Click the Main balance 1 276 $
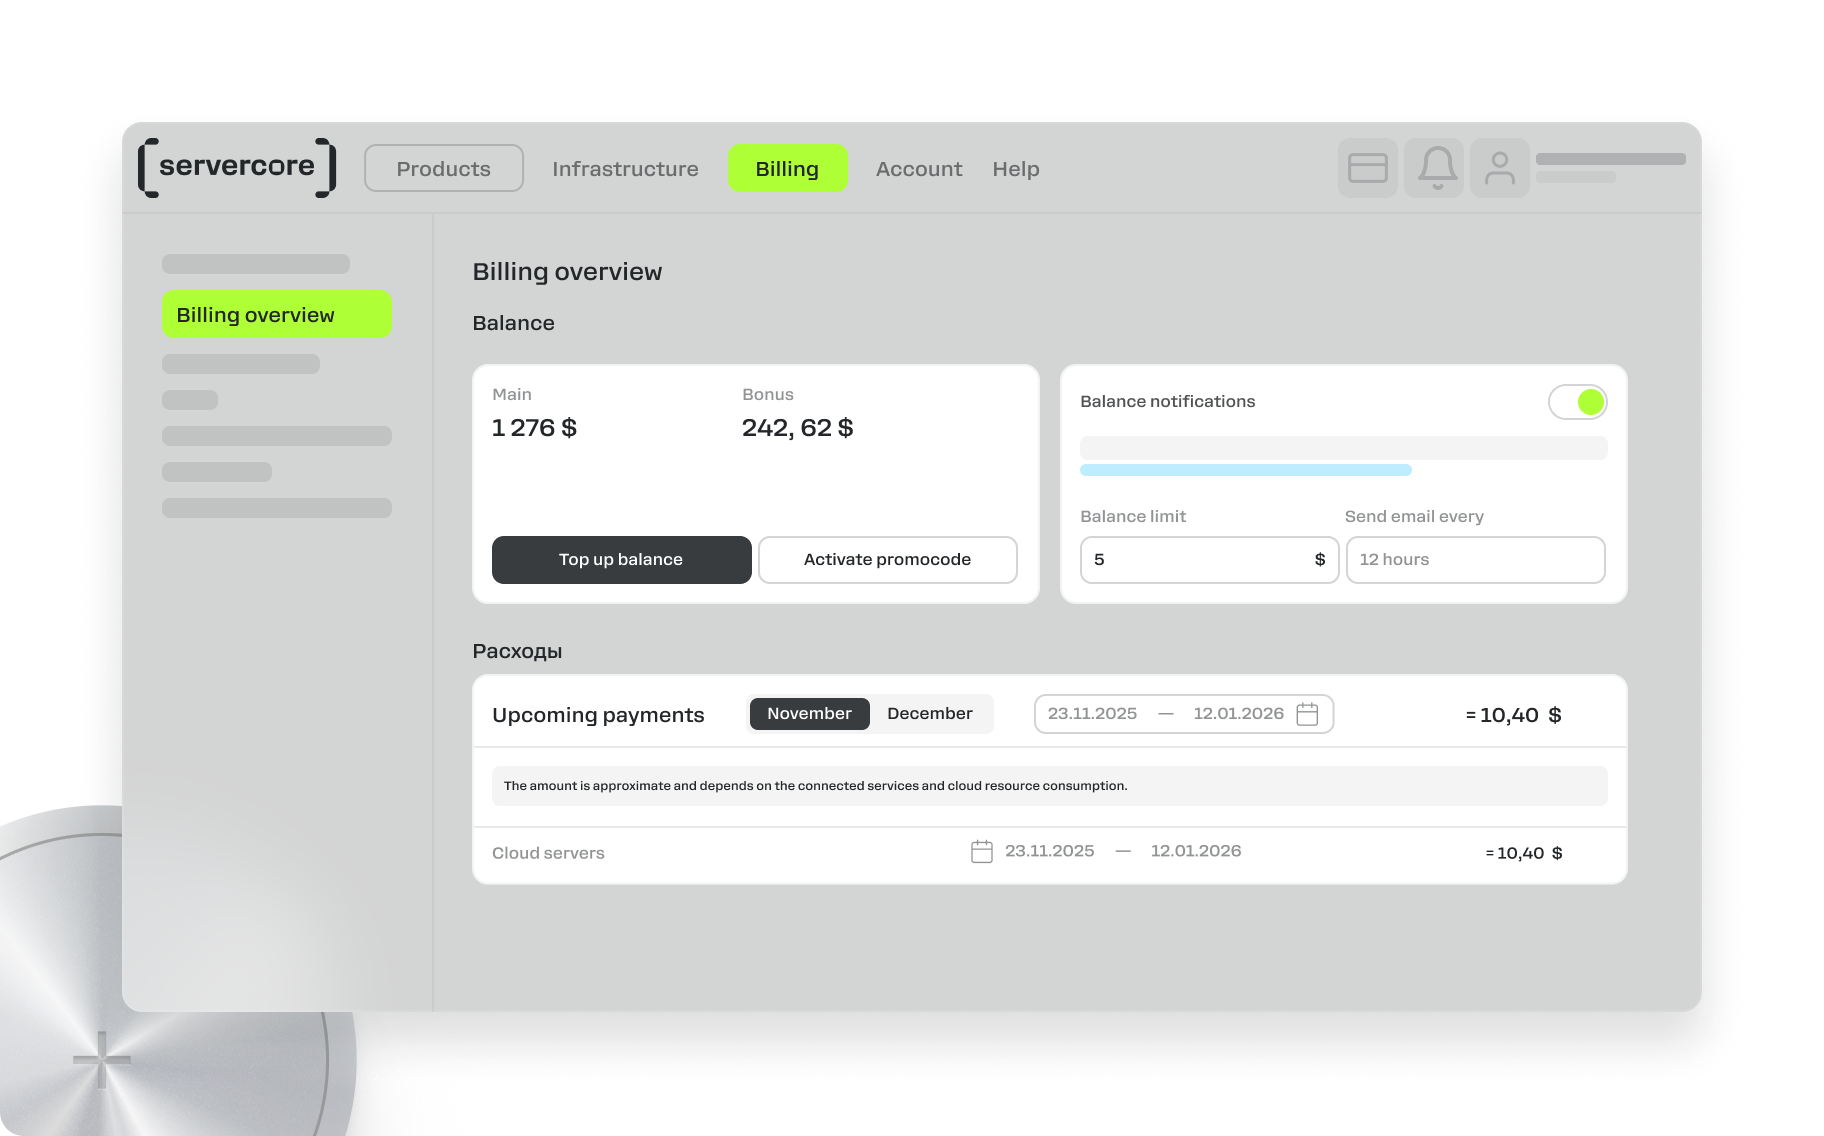Viewport: 1824px width, 1136px height. [534, 428]
